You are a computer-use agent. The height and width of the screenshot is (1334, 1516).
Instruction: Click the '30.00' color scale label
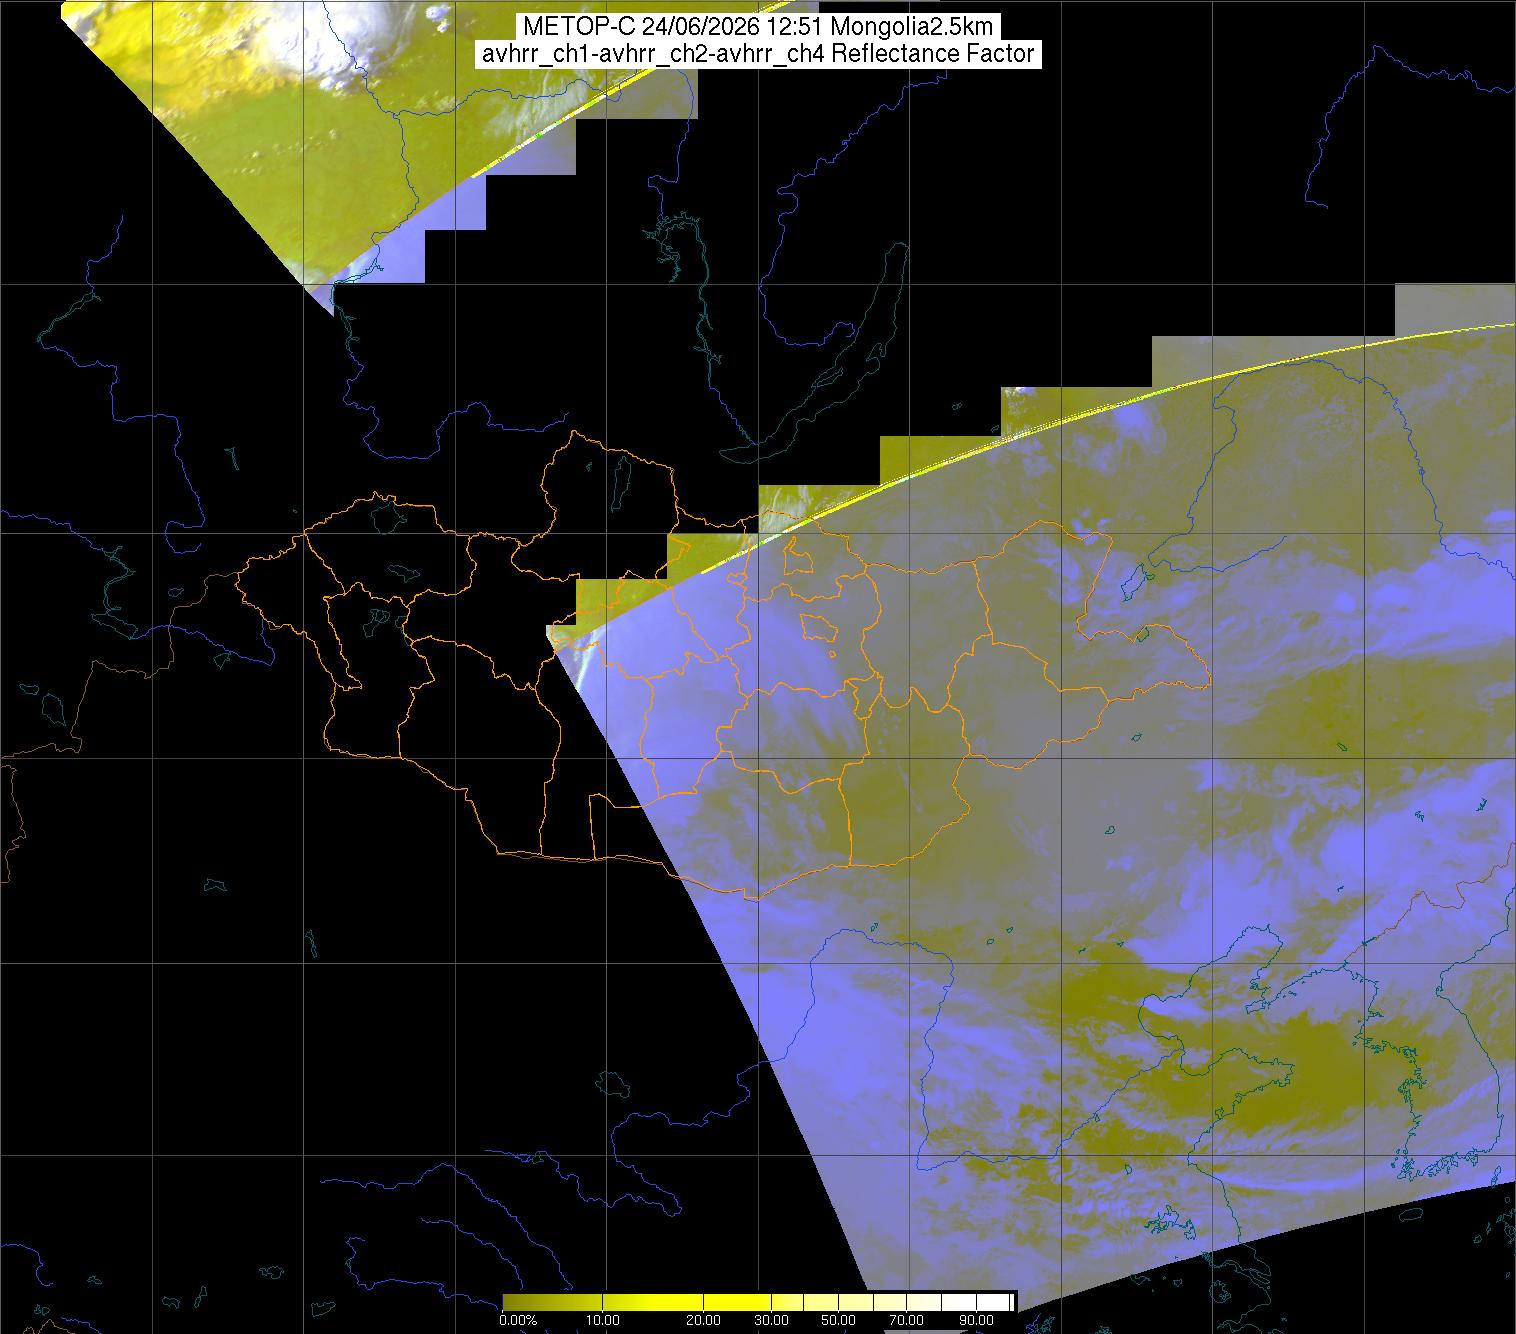click(x=771, y=1320)
